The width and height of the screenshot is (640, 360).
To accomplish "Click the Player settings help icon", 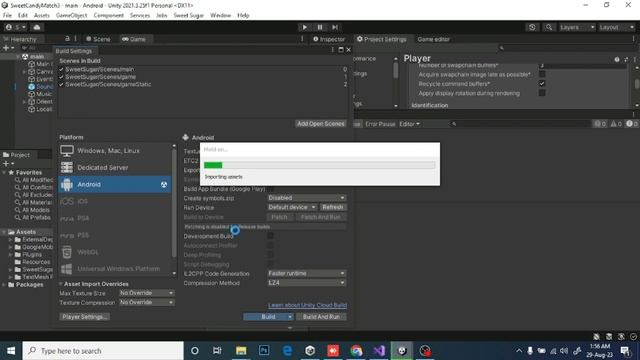I will 617,60.
